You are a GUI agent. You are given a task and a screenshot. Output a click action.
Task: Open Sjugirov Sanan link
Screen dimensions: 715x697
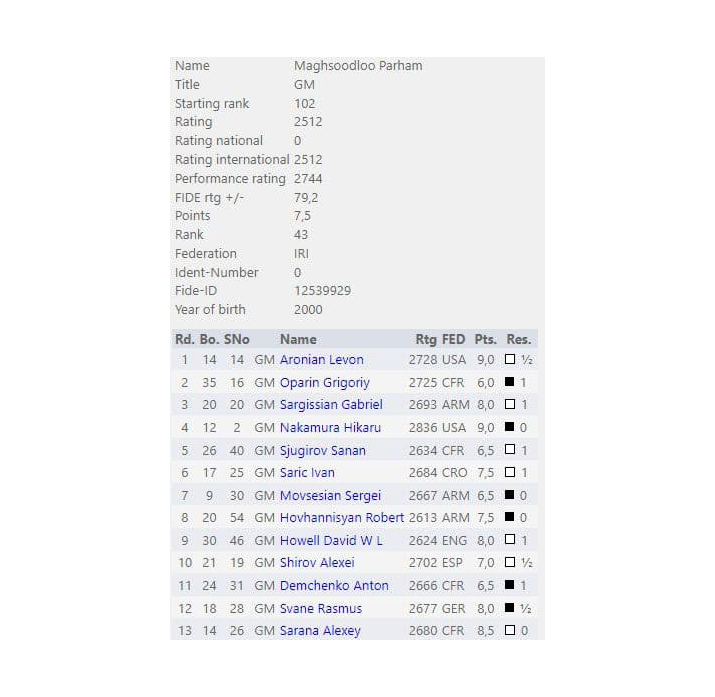coord(322,450)
